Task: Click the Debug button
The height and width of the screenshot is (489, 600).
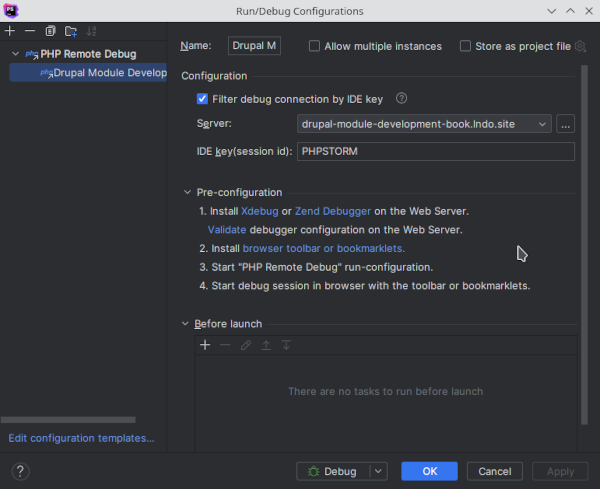Action: pos(333,471)
